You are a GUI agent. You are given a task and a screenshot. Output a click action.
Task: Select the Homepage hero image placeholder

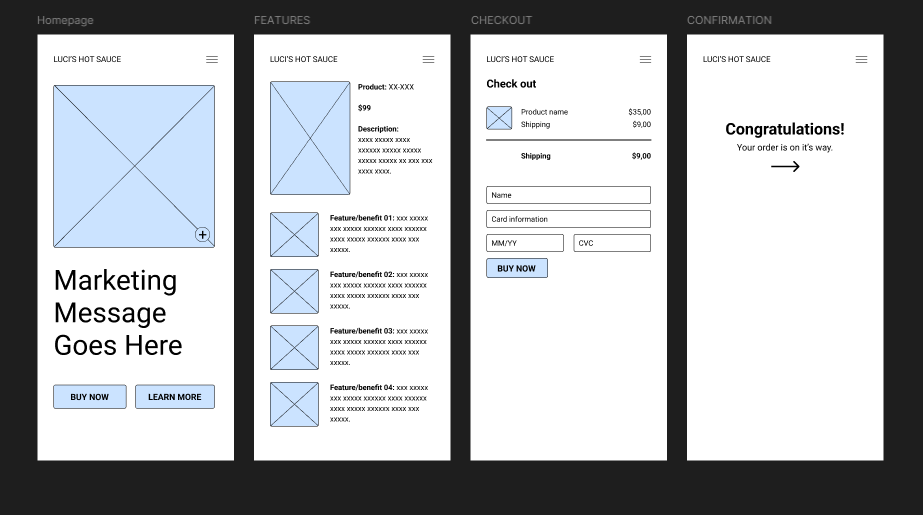134,167
